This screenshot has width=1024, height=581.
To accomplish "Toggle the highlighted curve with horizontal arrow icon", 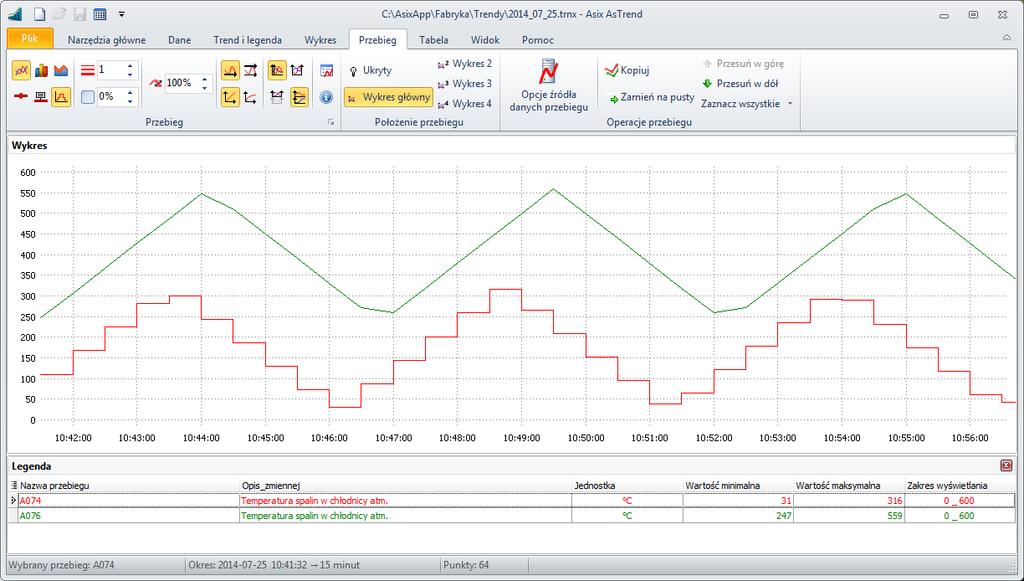I will [x=230, y=70].
